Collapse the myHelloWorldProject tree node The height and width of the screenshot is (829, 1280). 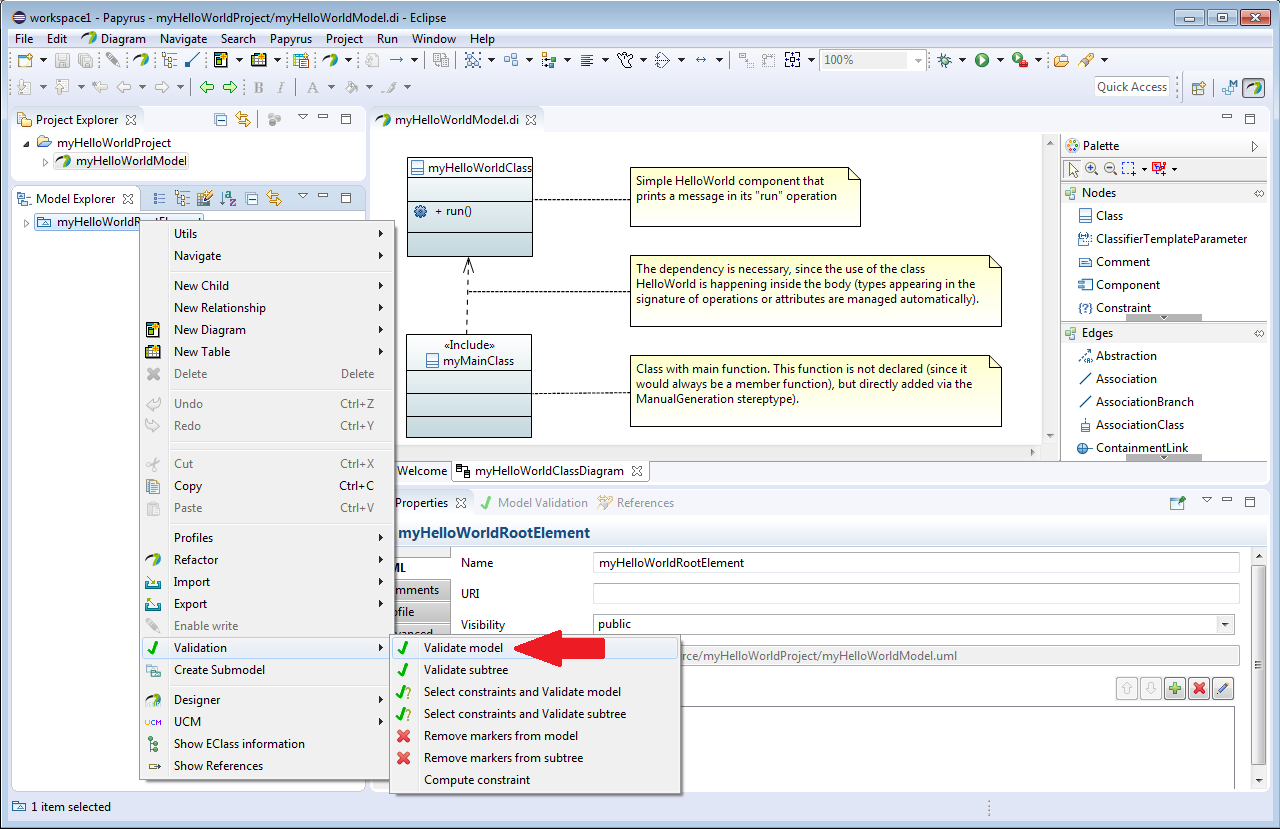[26, 143]
